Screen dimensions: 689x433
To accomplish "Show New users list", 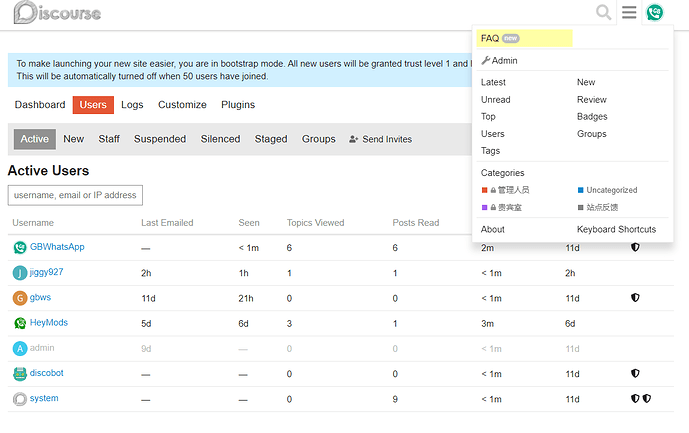I will click(73, 139).
